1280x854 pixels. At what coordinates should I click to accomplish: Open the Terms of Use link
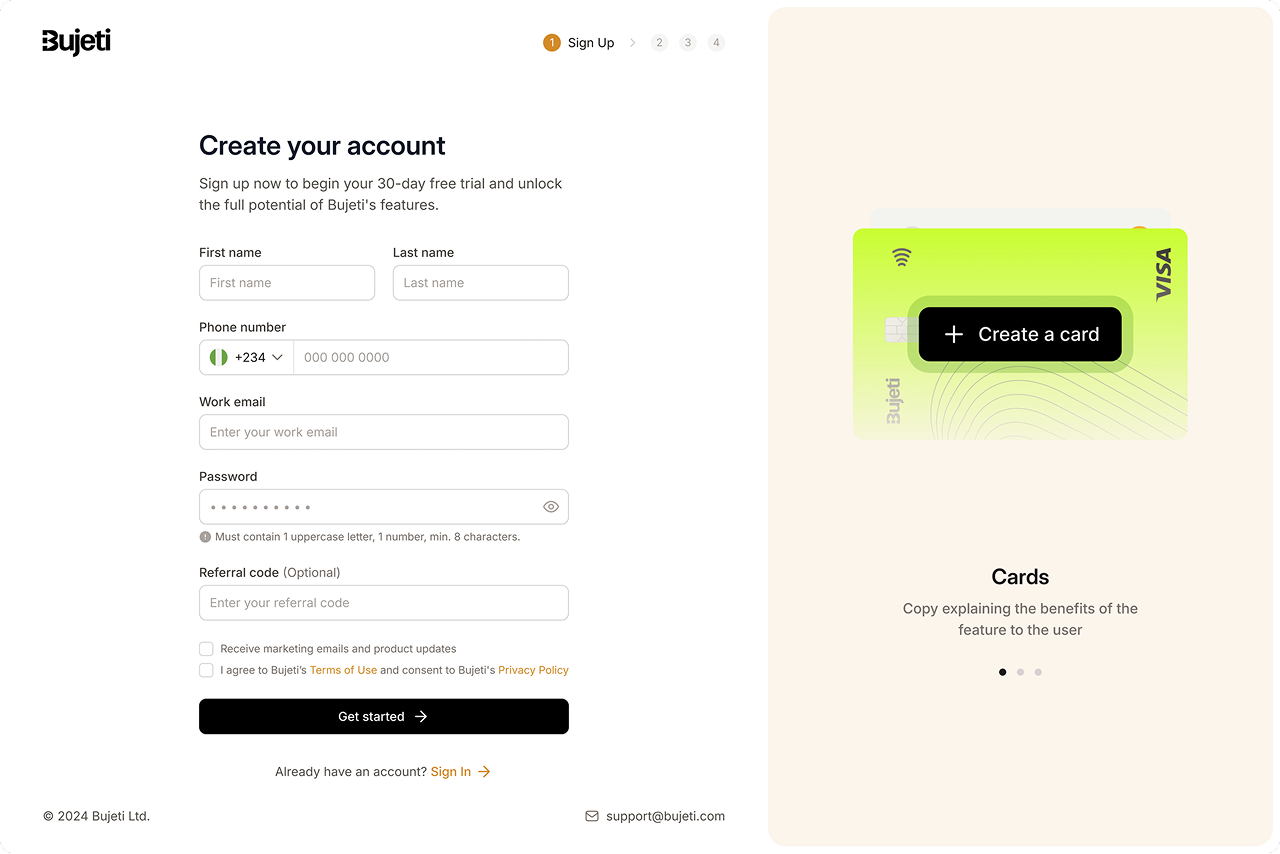[x=343, y=670]
